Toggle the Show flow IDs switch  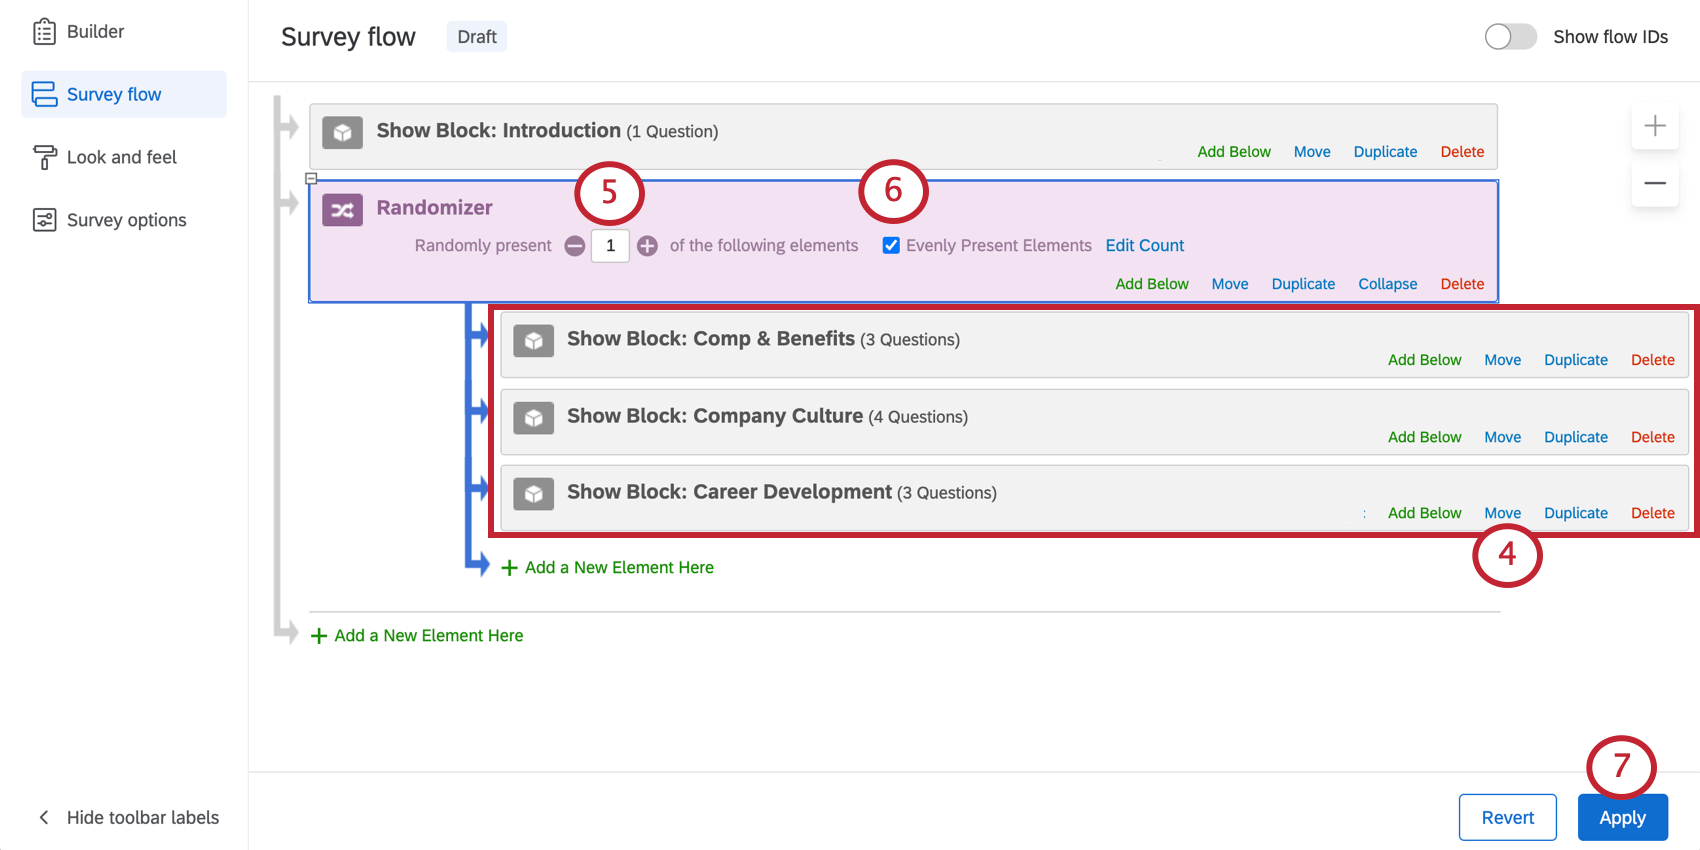1510,37
